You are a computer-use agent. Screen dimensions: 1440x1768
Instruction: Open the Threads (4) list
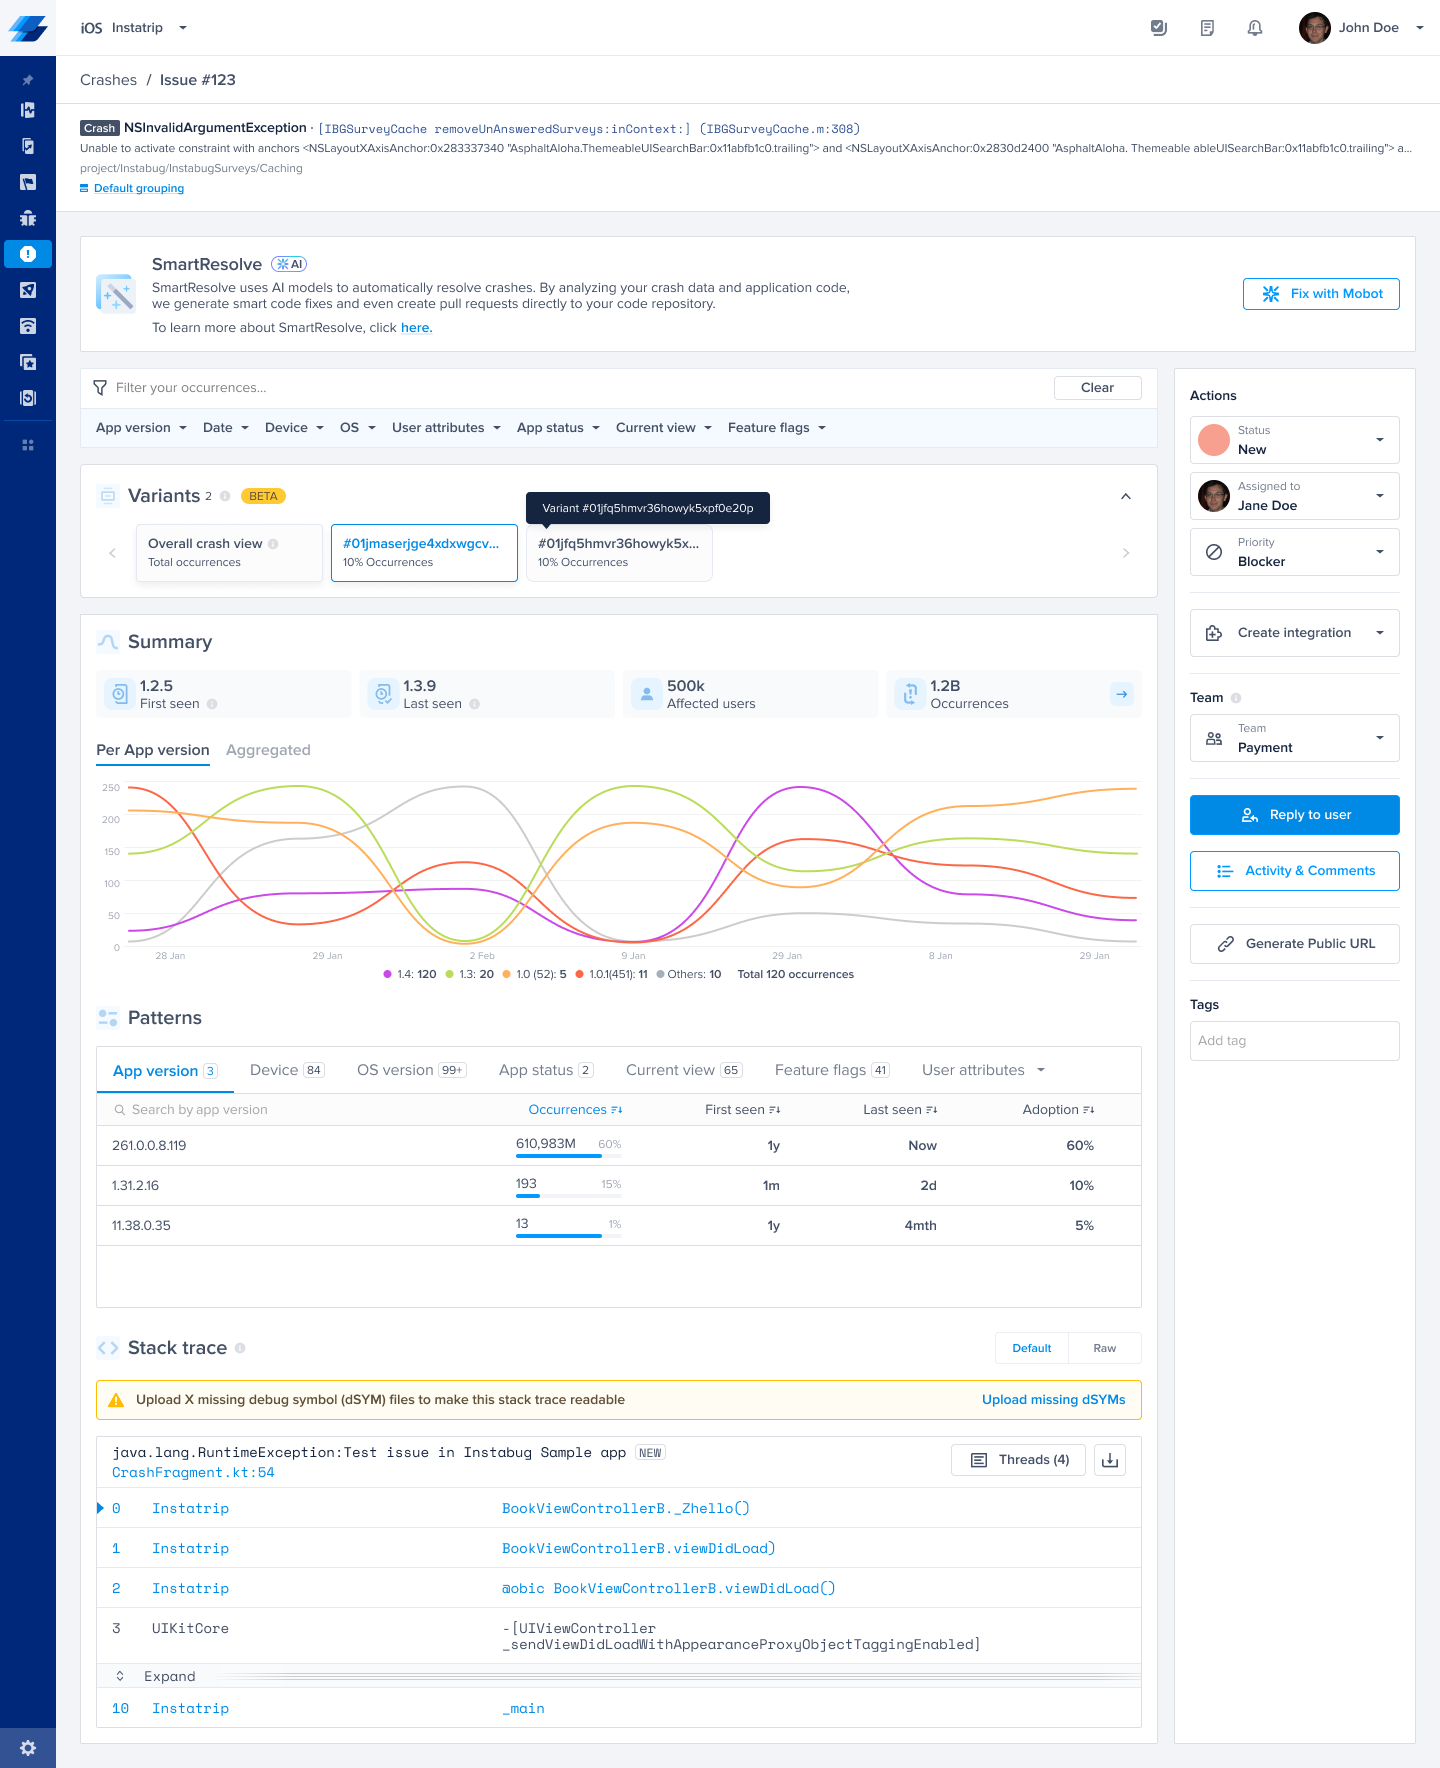pos(1018,1460)
